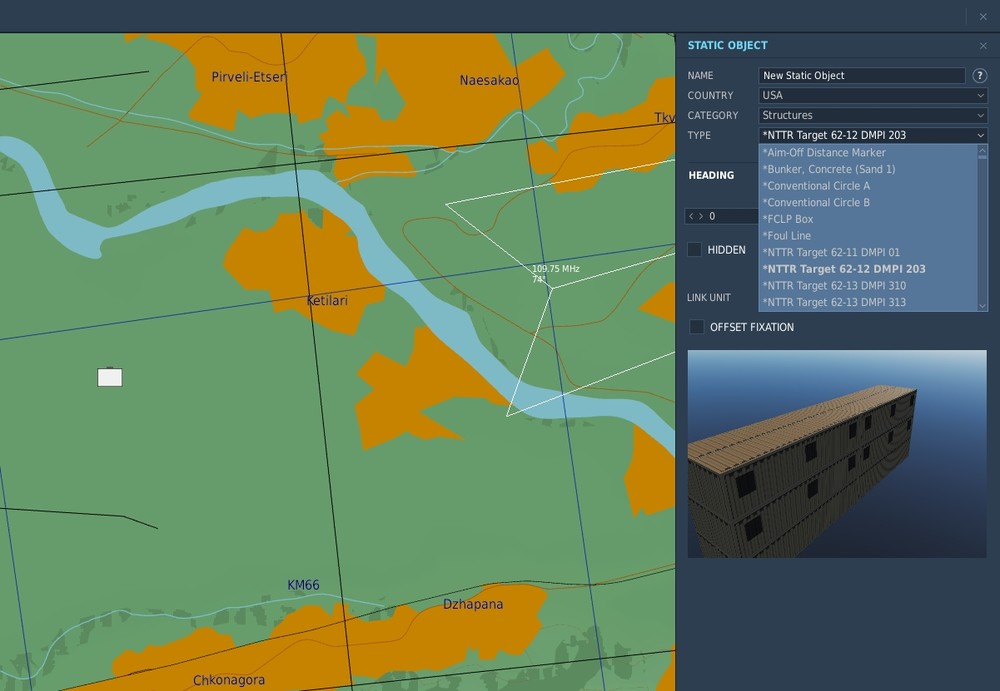Screen dimensions: 1000x691
Task: Decrease heading with left arrow stepper
Action: tap(691, 216)
